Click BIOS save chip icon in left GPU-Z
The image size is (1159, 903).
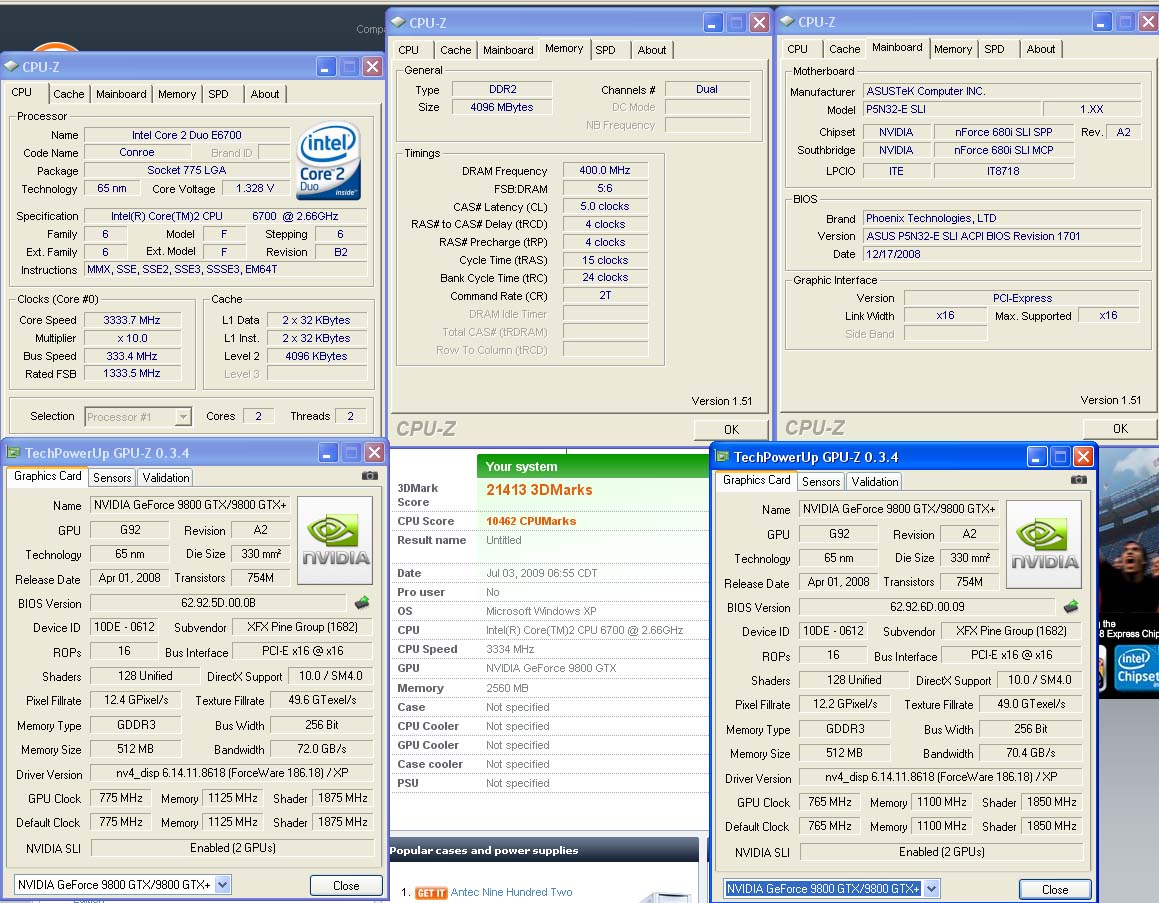(361, 603)
